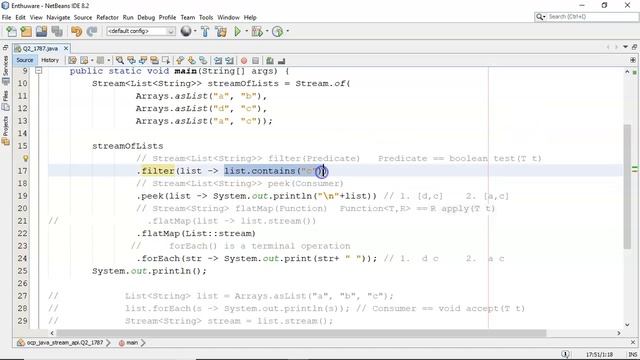Screen dimensions: 640x360
Task: Maximize the editor window button near tabs
Action: click(634, 47)
